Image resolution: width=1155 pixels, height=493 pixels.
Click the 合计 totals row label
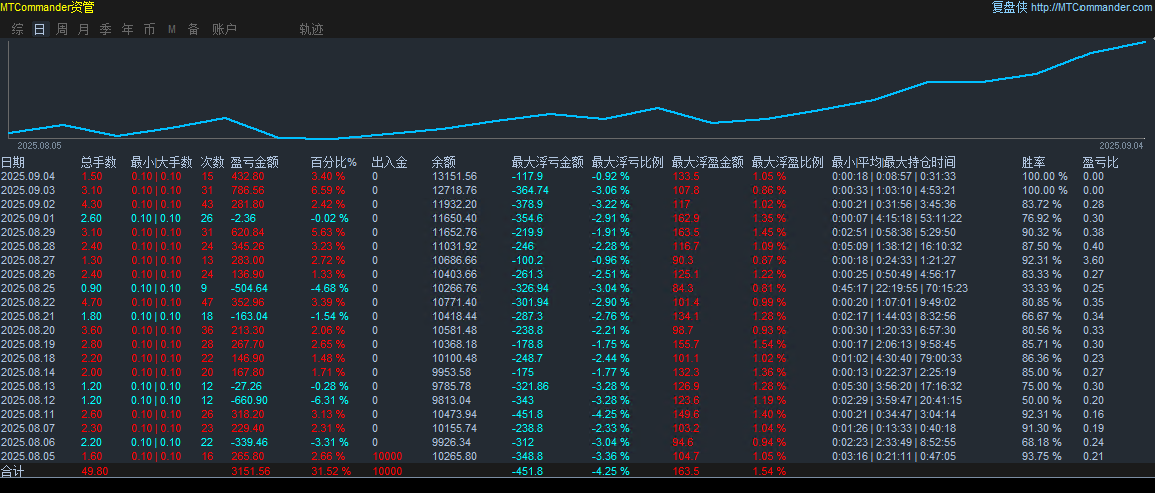pyautogui.click(x=12, y=471)
